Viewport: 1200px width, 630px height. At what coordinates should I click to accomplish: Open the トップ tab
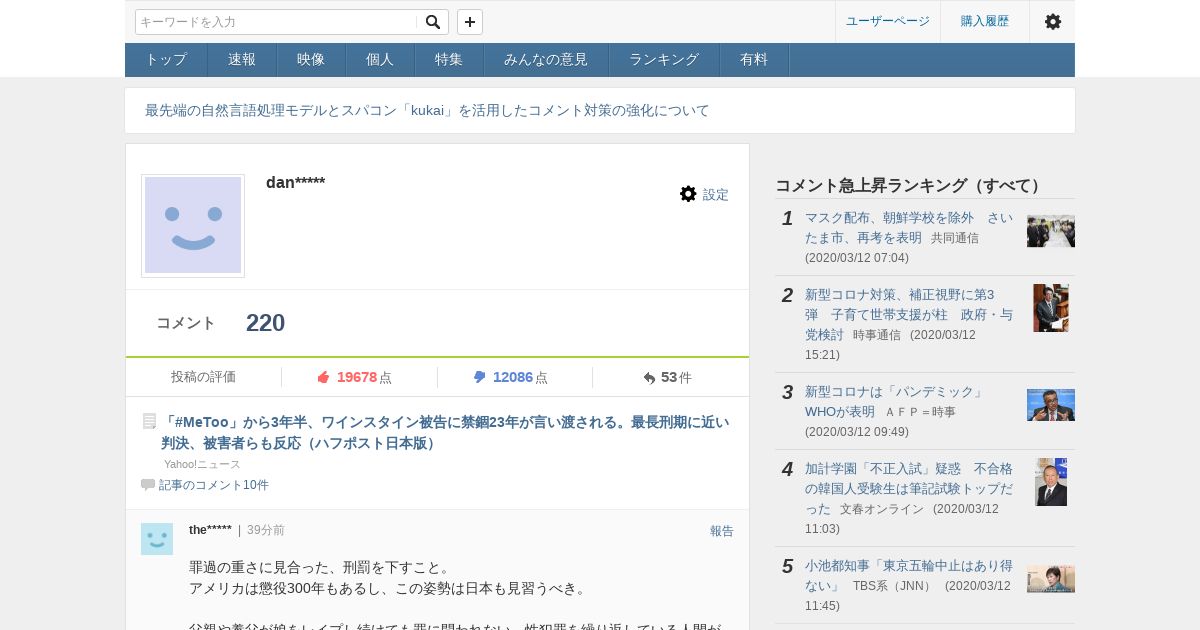[x=166, y=60]
